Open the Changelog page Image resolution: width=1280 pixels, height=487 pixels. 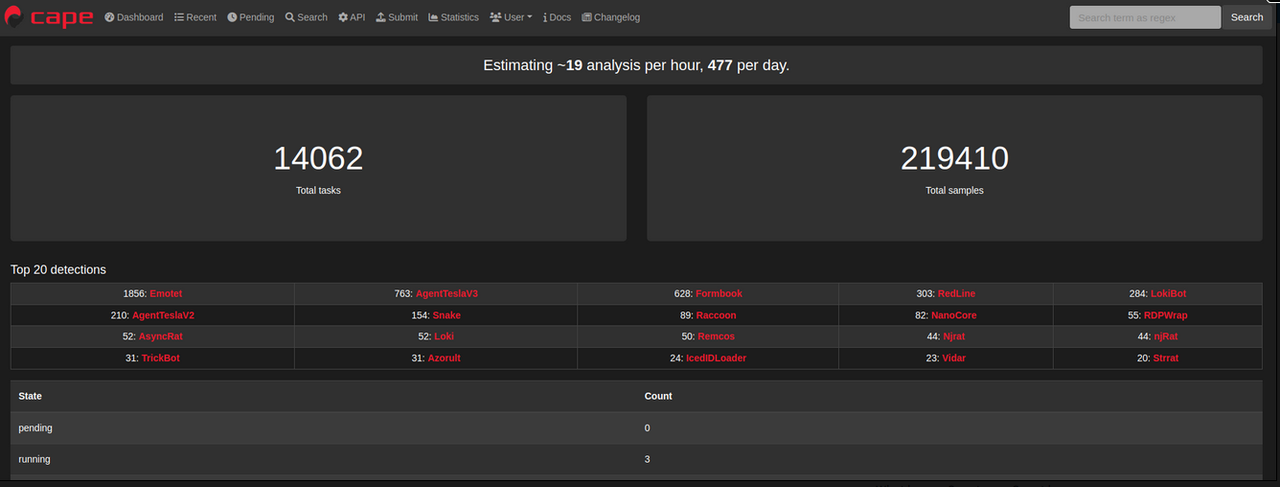pos(610,17)
